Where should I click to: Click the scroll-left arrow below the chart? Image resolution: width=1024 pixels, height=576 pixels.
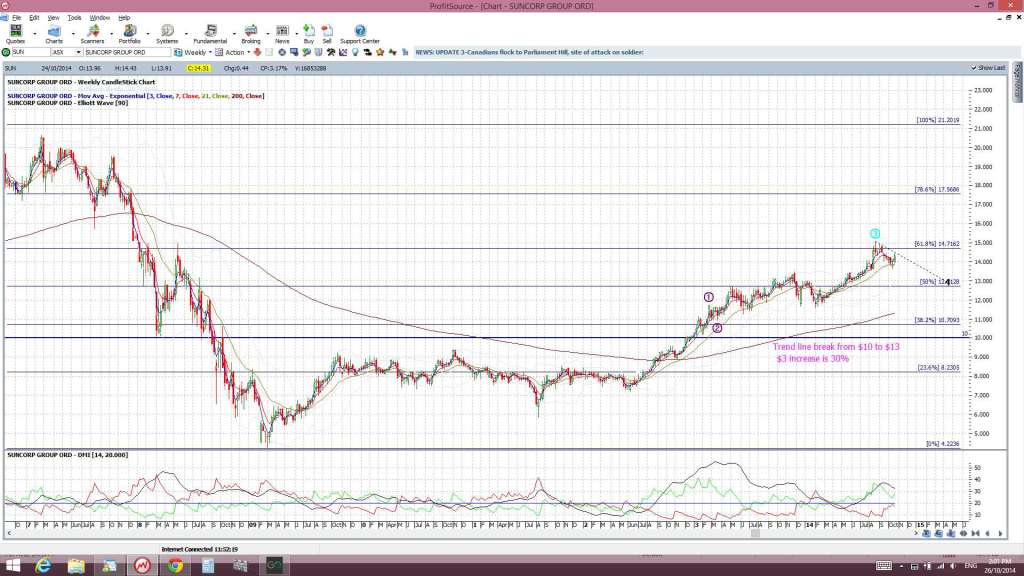click(9, 534)
